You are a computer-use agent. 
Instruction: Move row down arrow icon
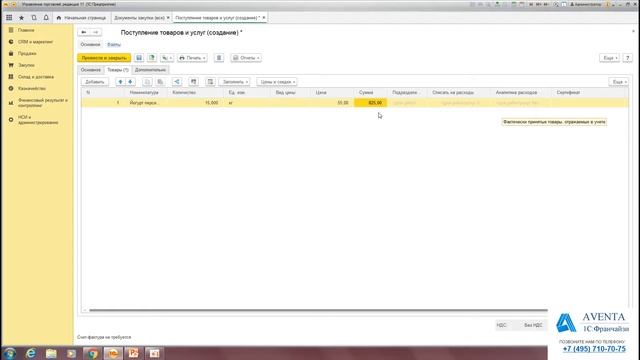pyautogui.click(x=130, y=82)
